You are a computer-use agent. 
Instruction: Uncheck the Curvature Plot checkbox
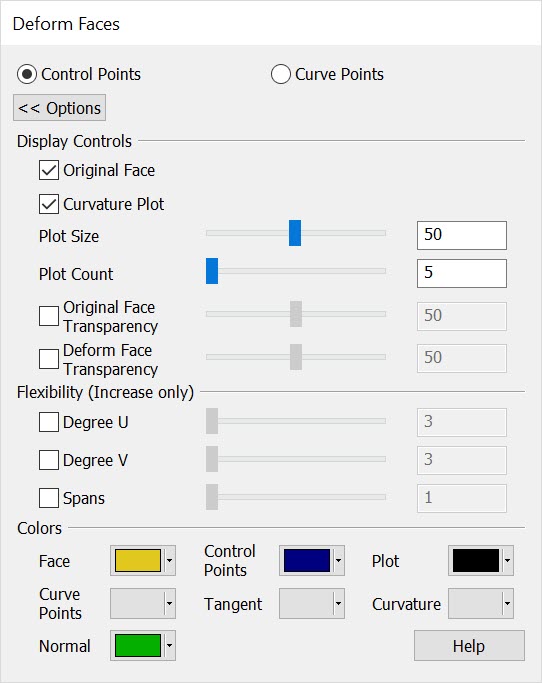tap(49, 204)
